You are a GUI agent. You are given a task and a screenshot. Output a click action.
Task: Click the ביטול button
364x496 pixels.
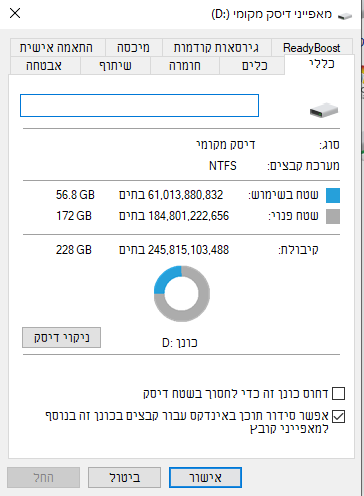point(124,478)
